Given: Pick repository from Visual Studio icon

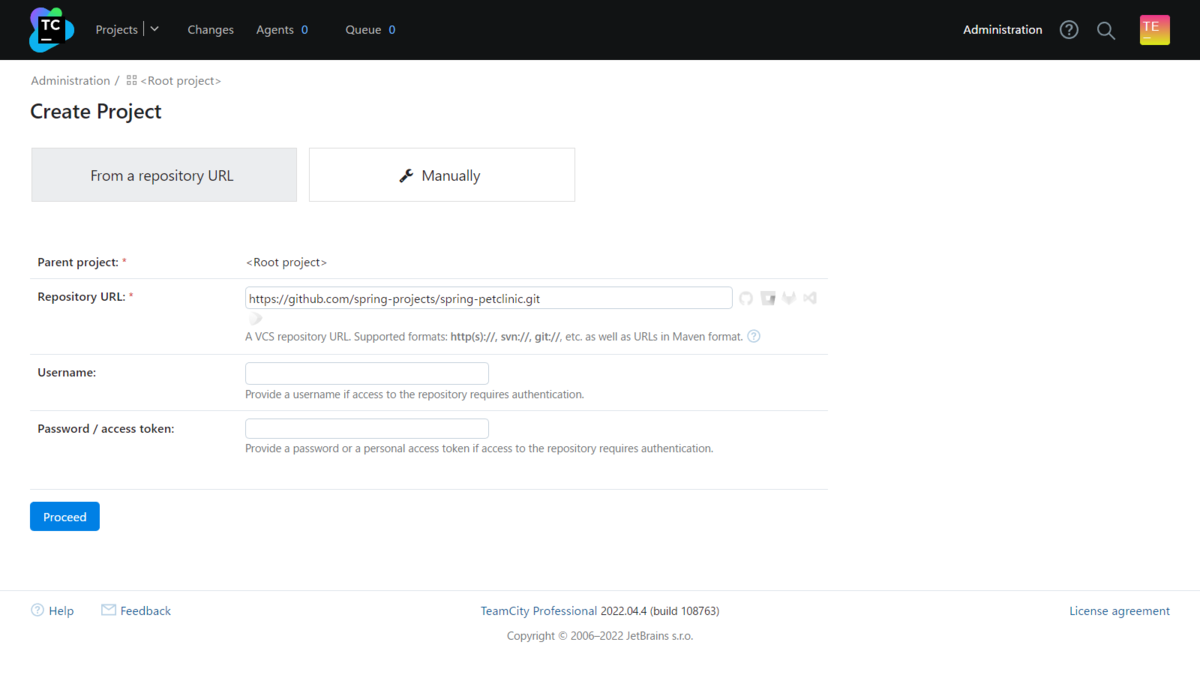Looking at the screenshot, I should coord(810,298).
